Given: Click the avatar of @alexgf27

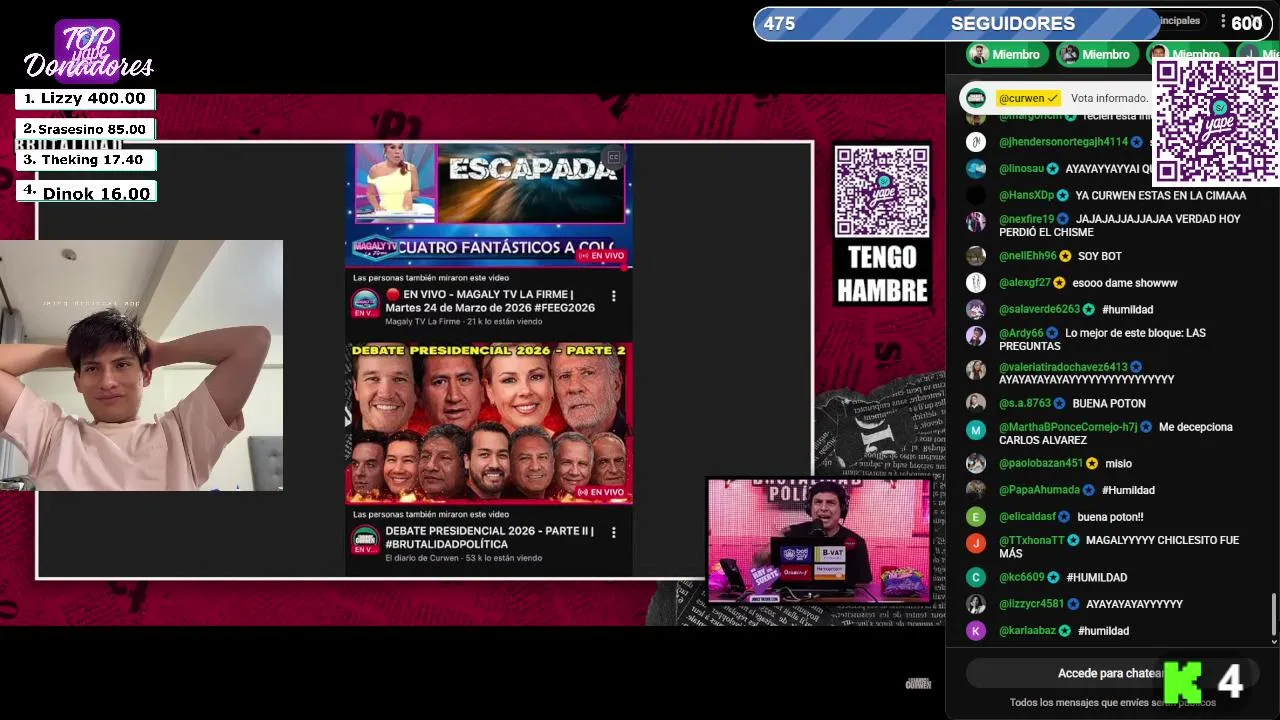Looking at the screenshot, I should click(976, 283).
